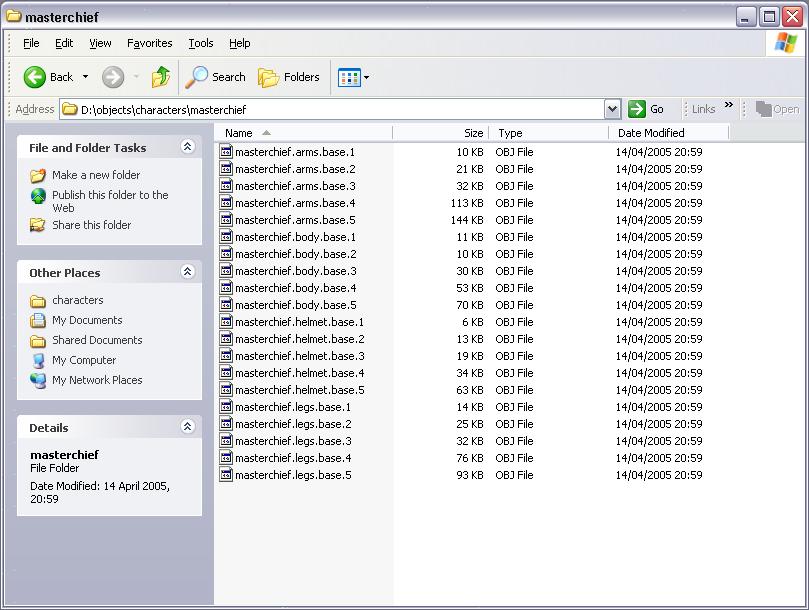Click the 93 KB size cell
This screenshot has height=610, width=809.
tap(470, 475)
